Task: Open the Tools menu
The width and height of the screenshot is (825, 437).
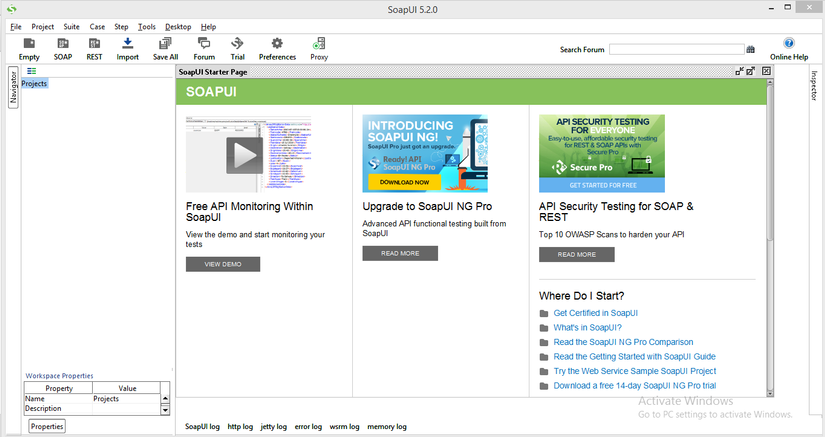Action: (147, 27)
